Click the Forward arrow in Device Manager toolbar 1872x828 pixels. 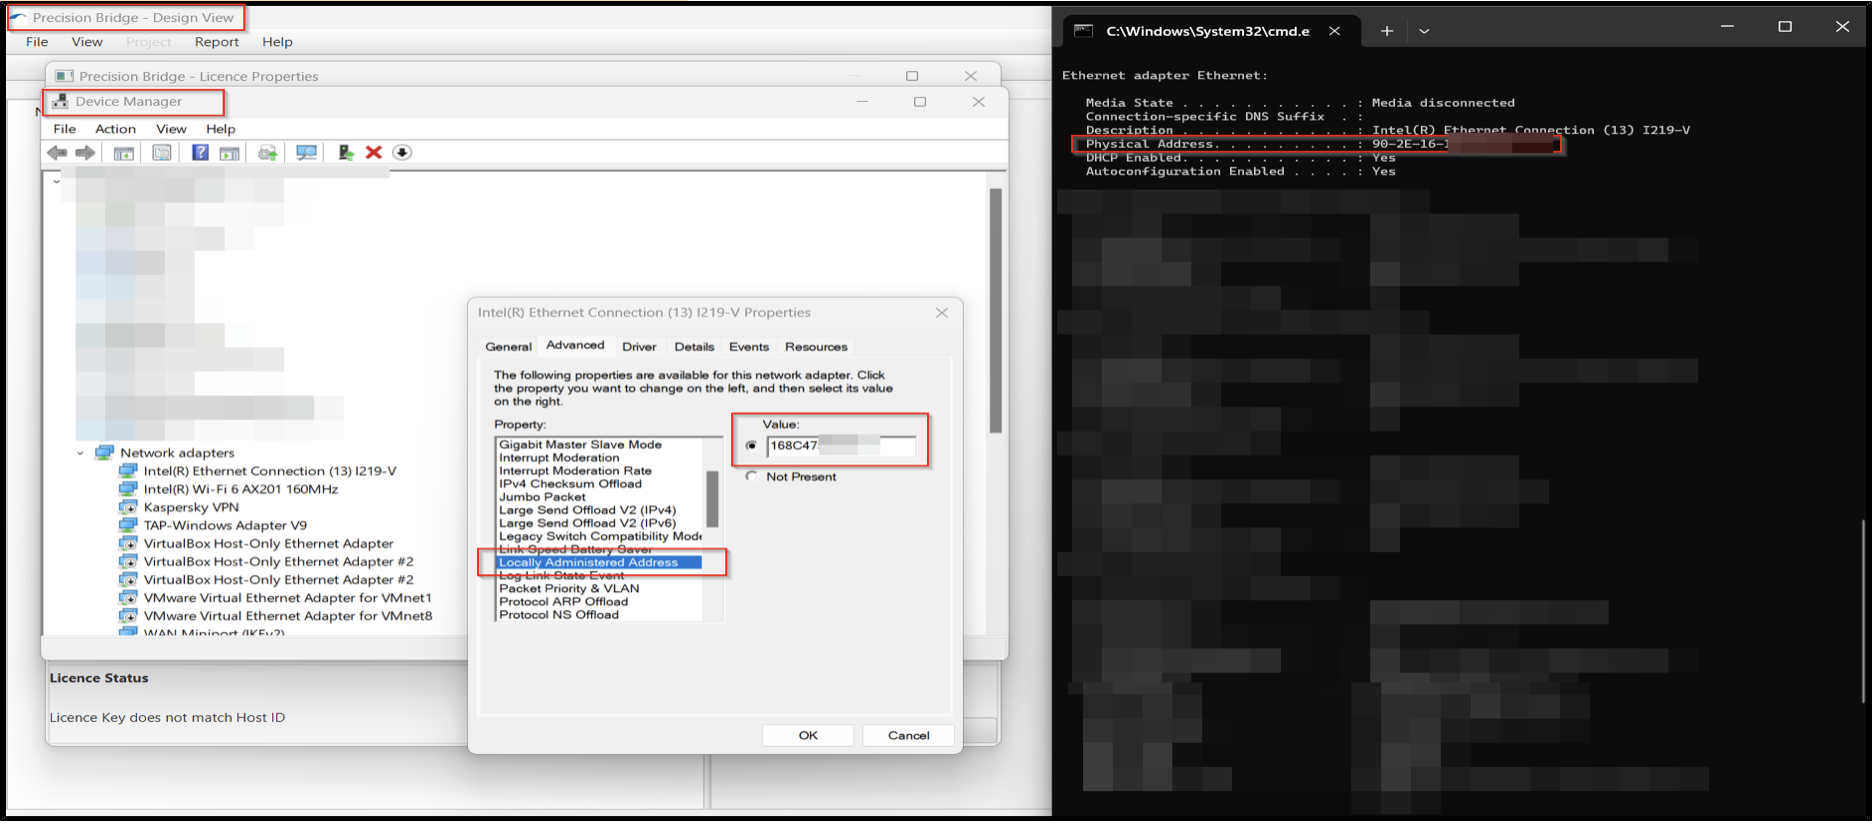click(x=86, y=152)
